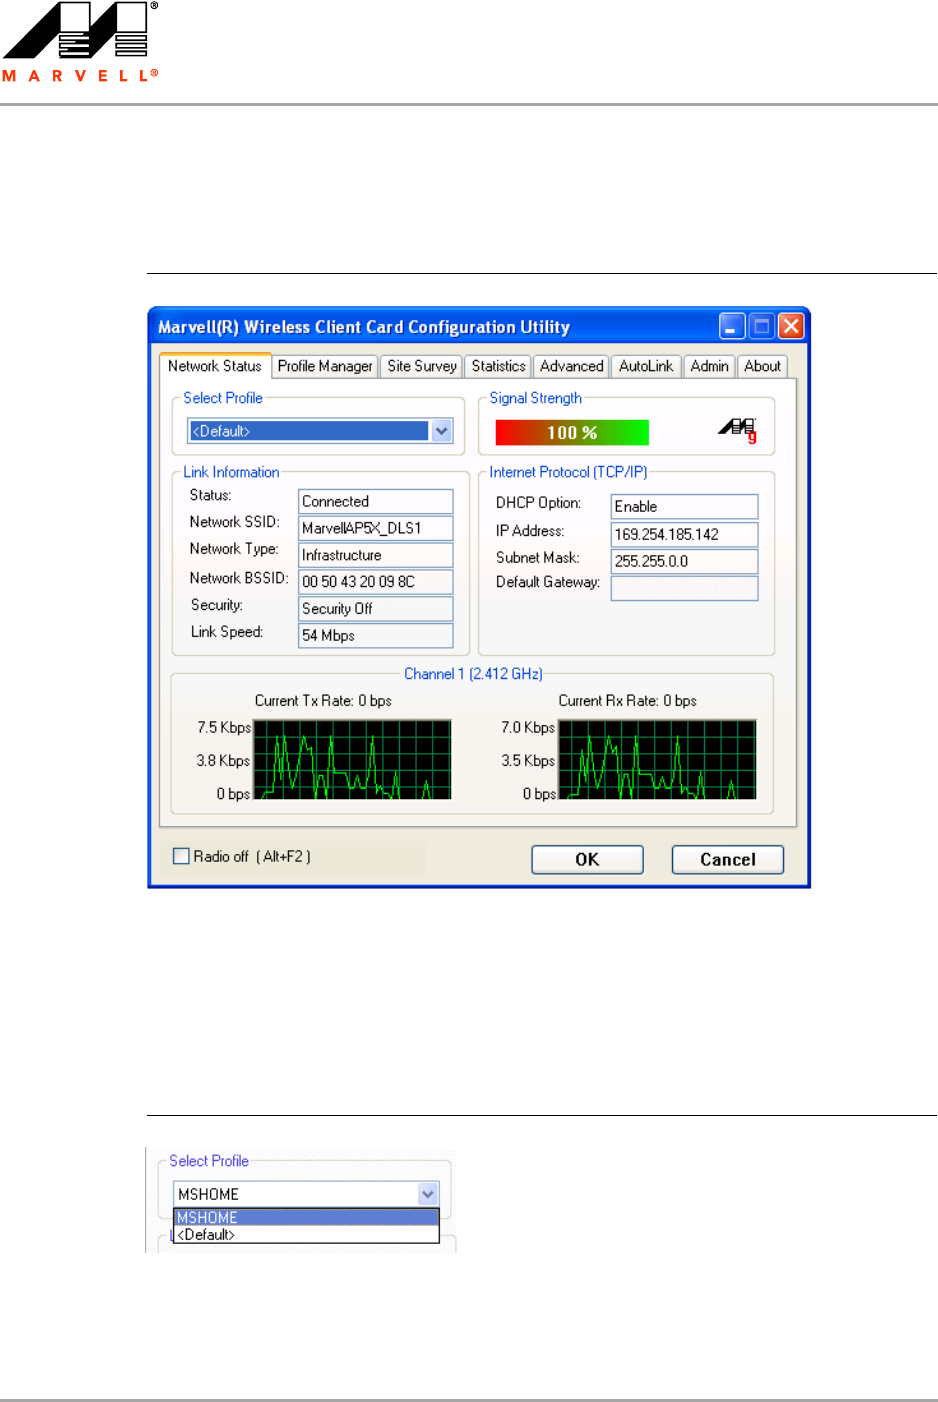
Task: Enable the Radio off checkbox
Action: (181, 856)
